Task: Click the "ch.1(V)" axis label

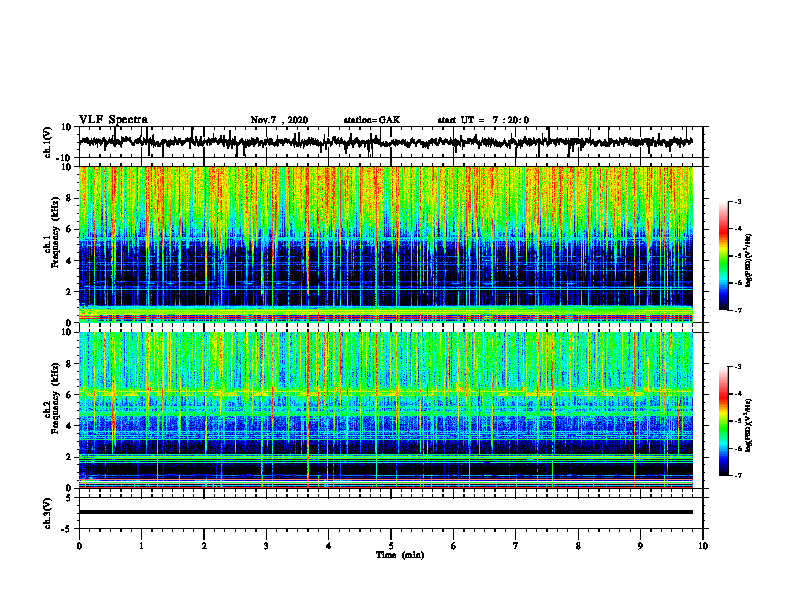Action: [x=49, y=142]
